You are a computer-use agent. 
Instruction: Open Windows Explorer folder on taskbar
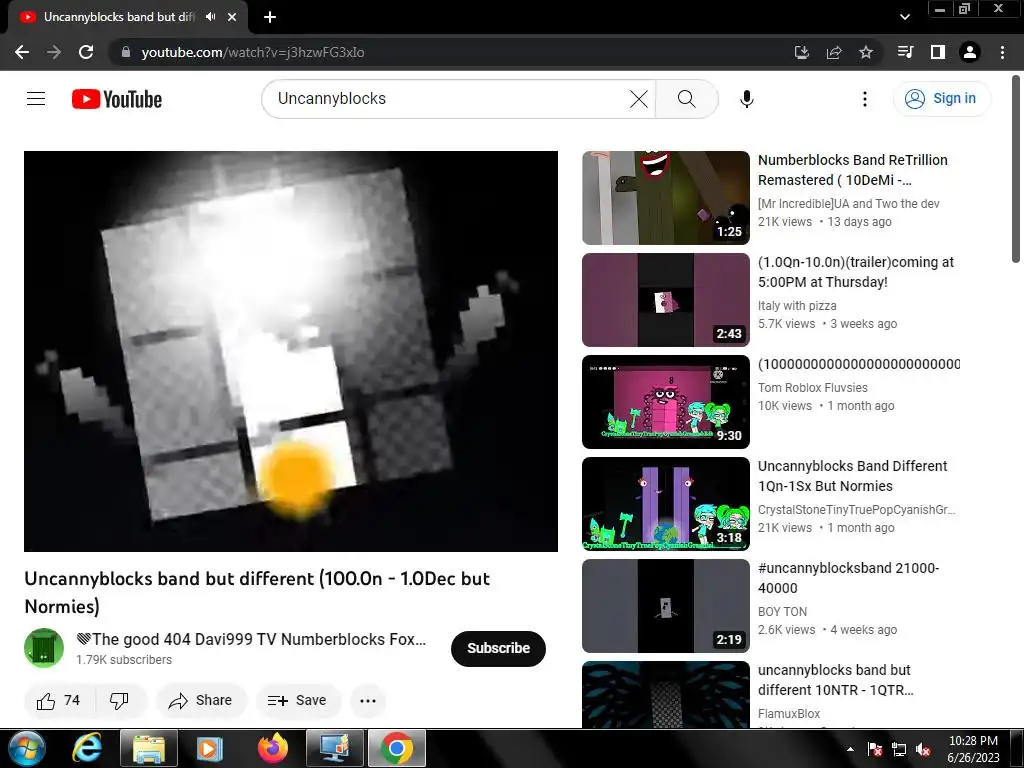(149, 748)
